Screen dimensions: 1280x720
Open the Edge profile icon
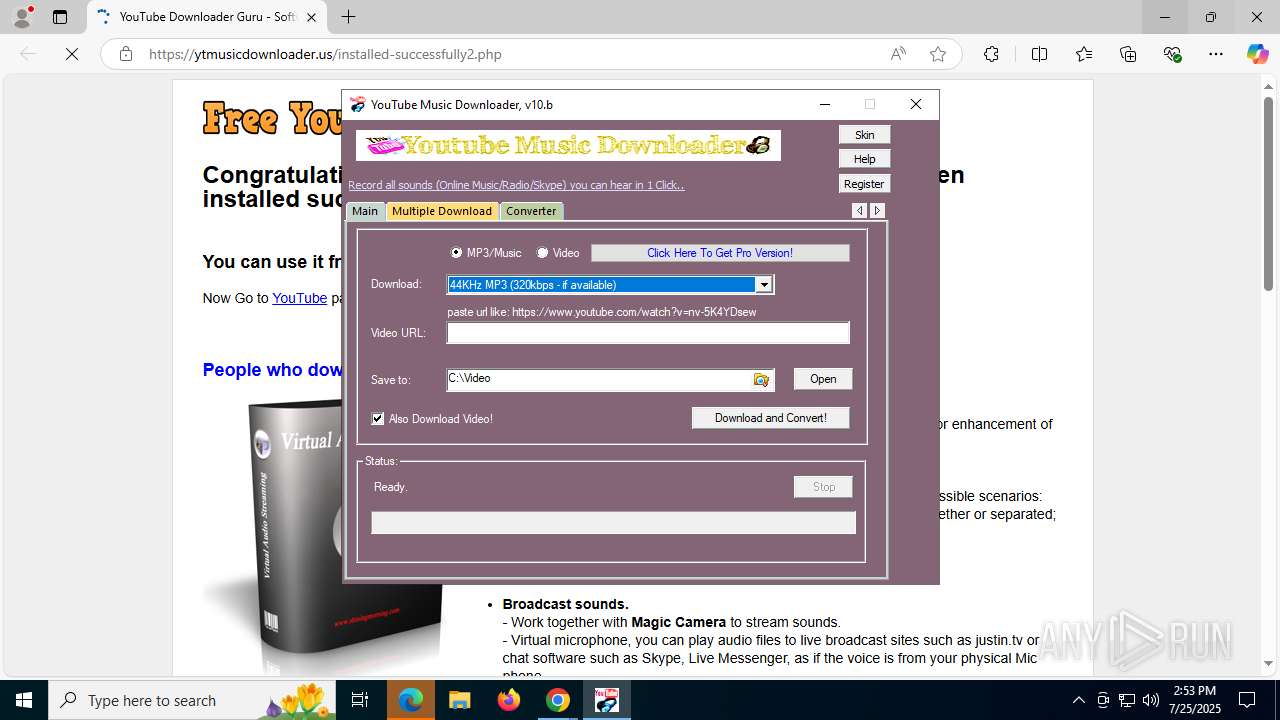[x=22, y=17]
